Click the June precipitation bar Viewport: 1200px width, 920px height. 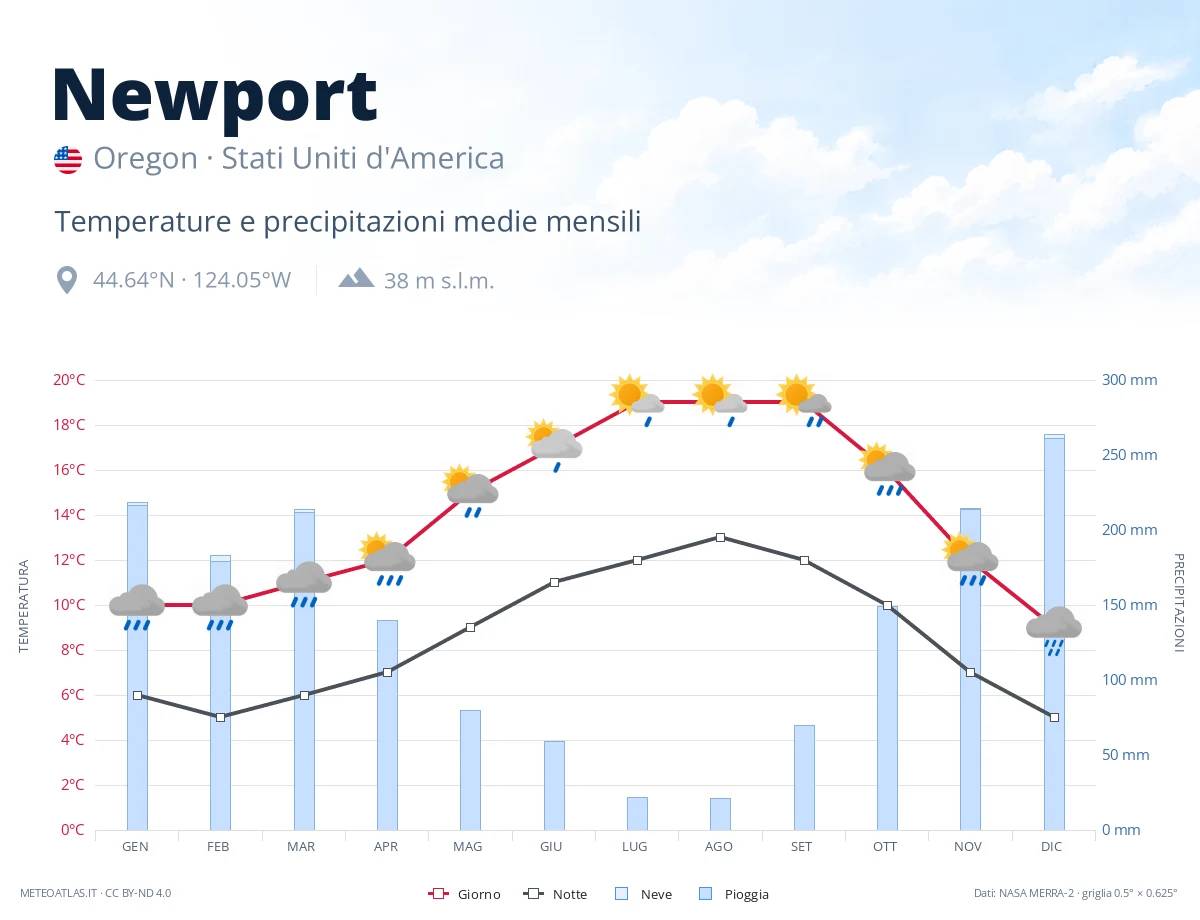click(554, 785)
